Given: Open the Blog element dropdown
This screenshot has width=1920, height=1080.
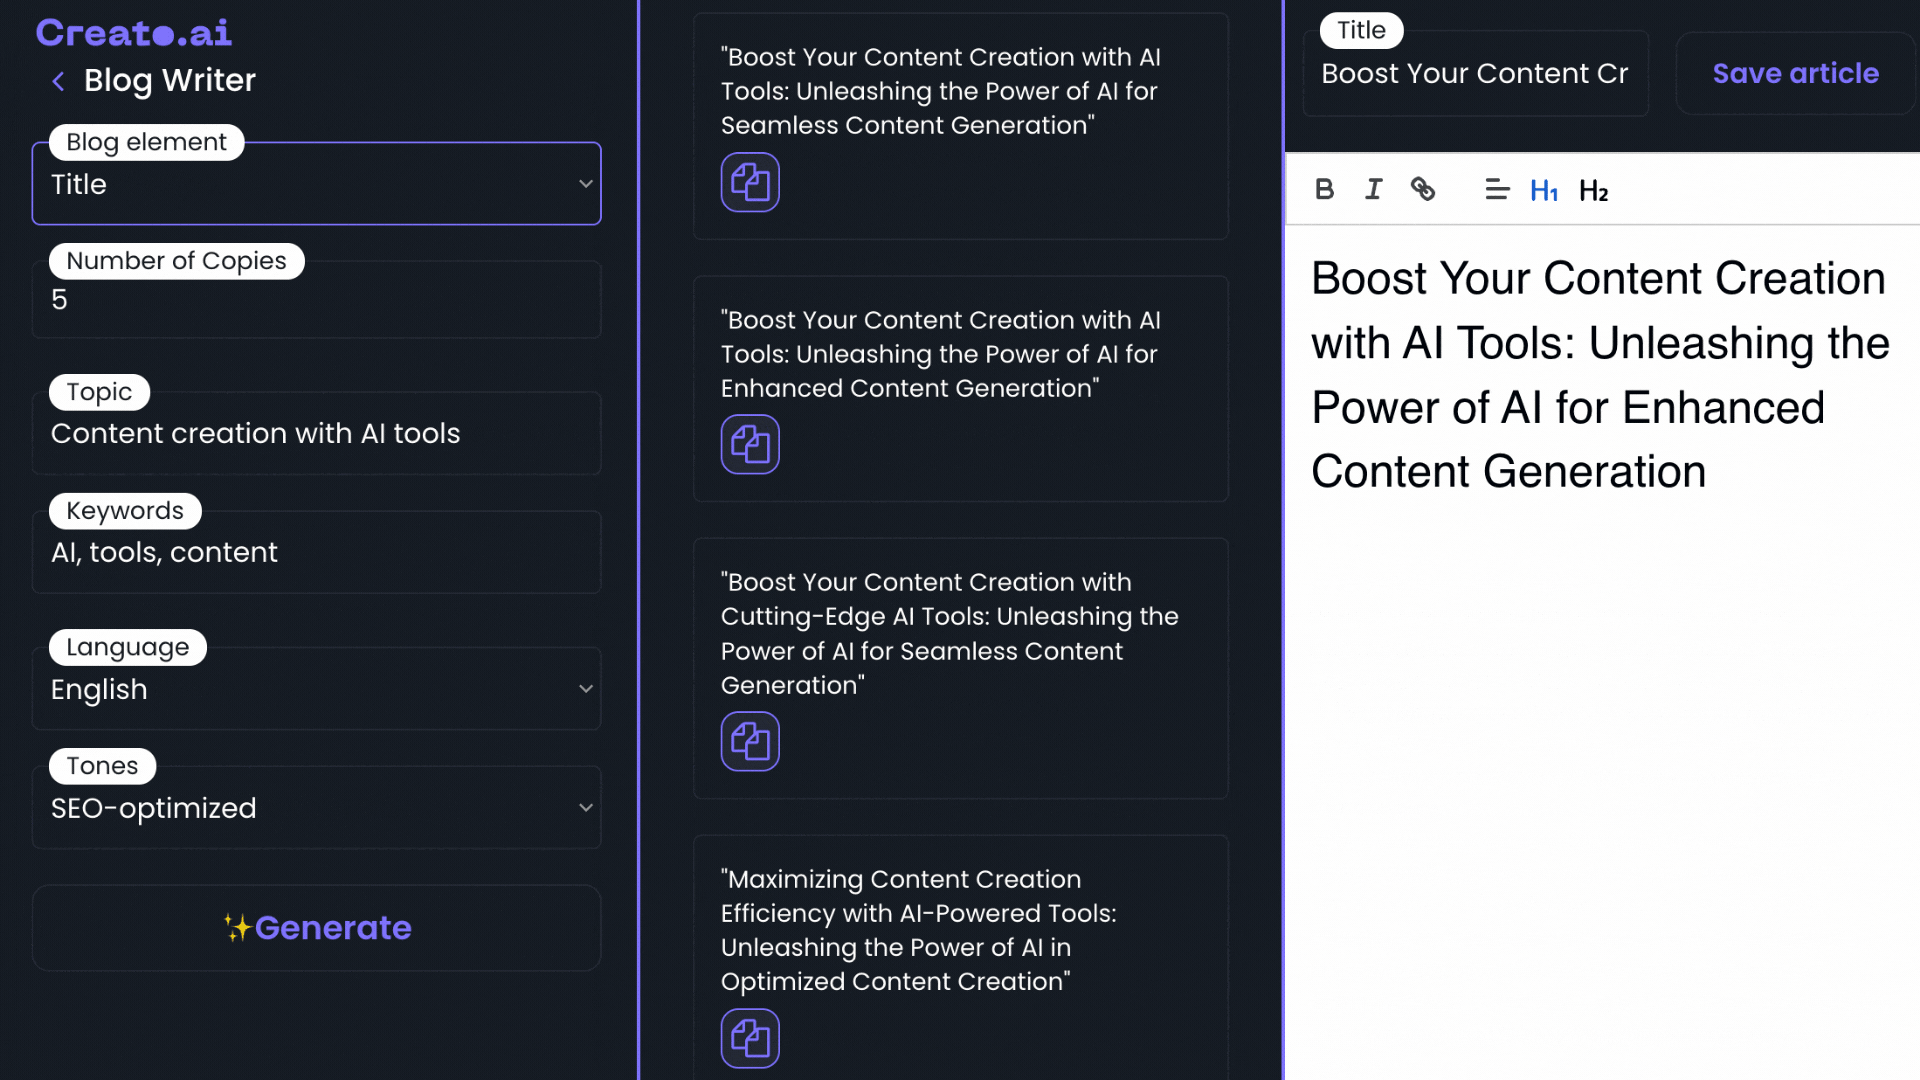Looking at the screenshot, I should [316, 184].
